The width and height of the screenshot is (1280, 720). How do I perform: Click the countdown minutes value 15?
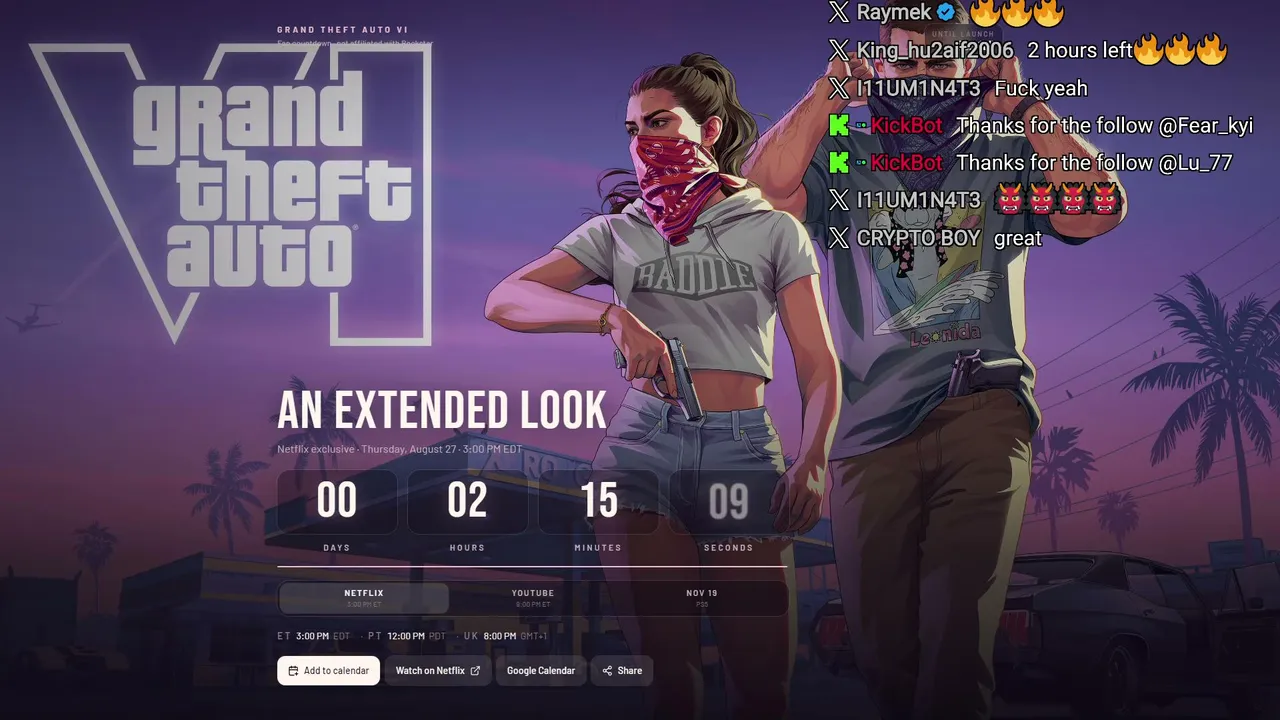tap(598, 501)
